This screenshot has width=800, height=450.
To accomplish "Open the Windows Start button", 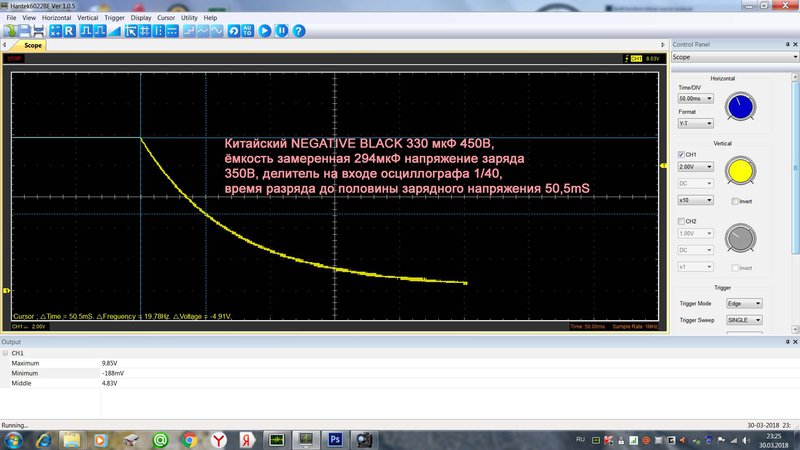I will 13,440.
